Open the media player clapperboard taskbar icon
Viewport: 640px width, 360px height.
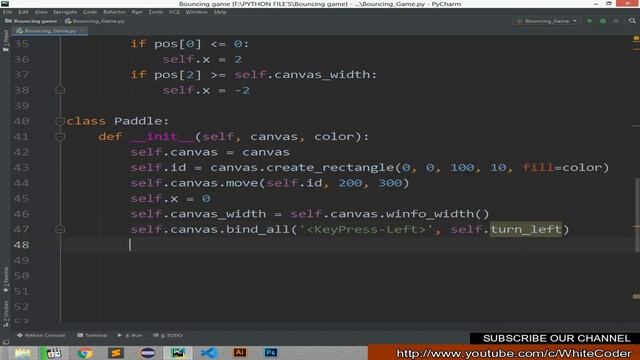coord(53,353)
